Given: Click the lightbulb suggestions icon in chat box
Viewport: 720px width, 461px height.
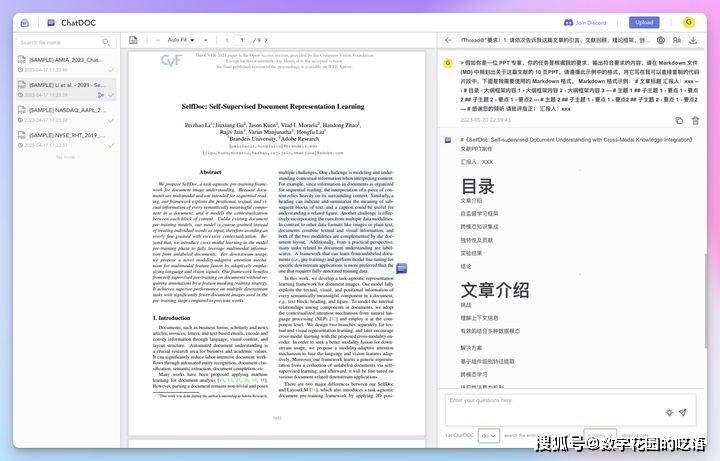Looking at the screenshot, I should (x=669, y=412).
